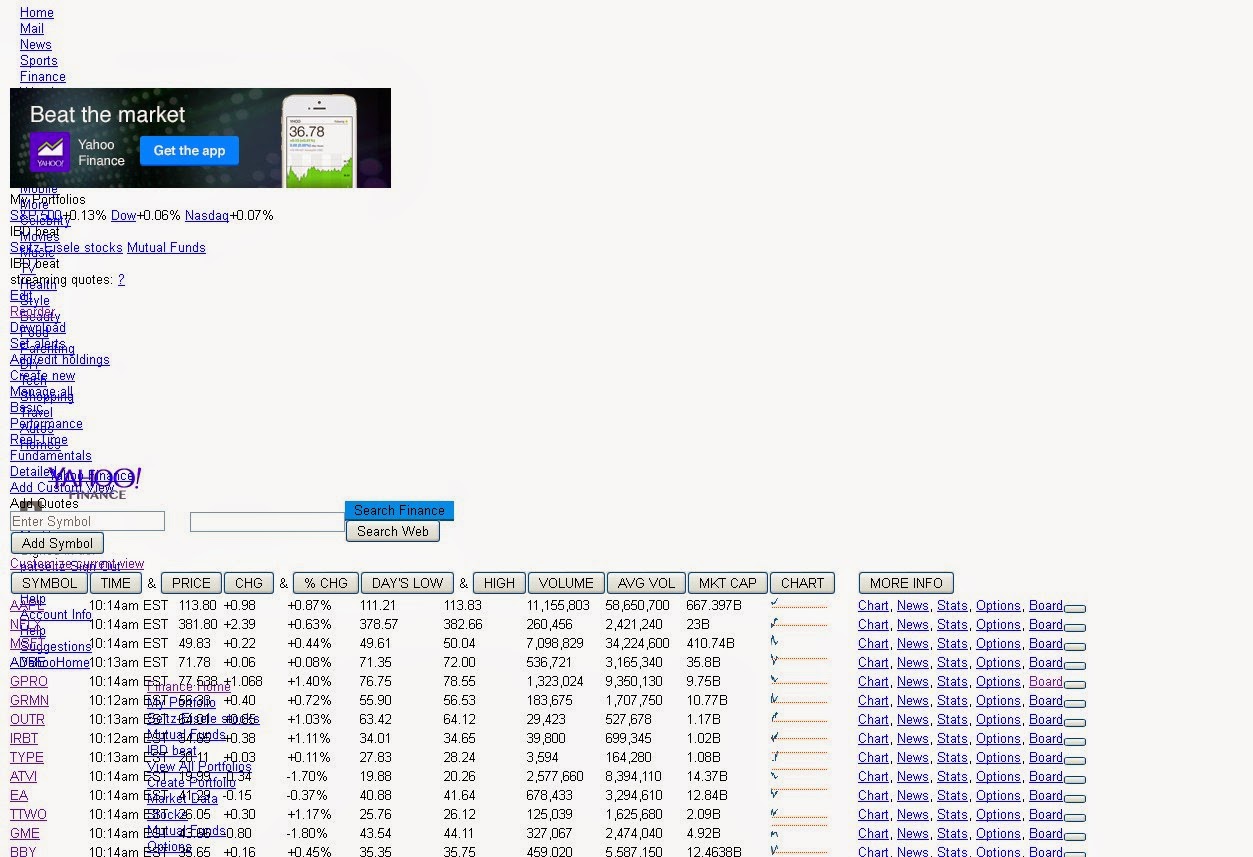Click the Yahoo Finance app icon in banner
Viewport: 1253px width, 857px height.
point(49,152)
